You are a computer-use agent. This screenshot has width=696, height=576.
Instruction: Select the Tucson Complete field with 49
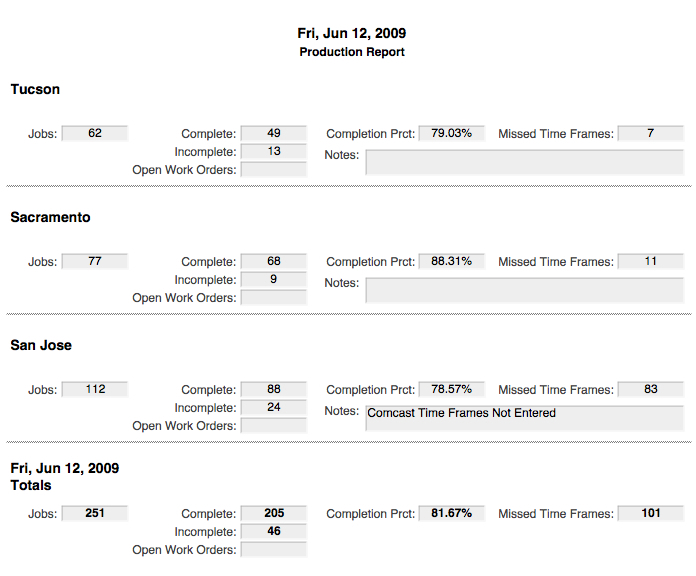coord(274,133)
